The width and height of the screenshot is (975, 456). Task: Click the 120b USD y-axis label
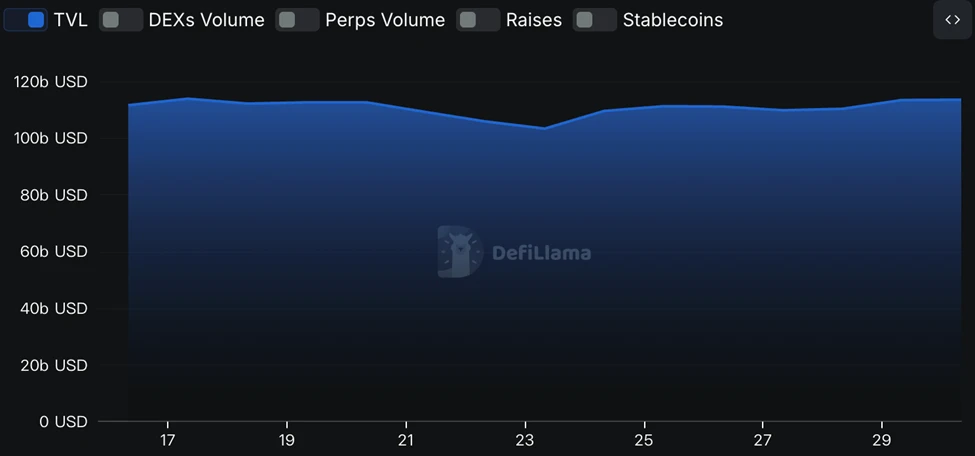pyautogui.click(x=51, y=82)
